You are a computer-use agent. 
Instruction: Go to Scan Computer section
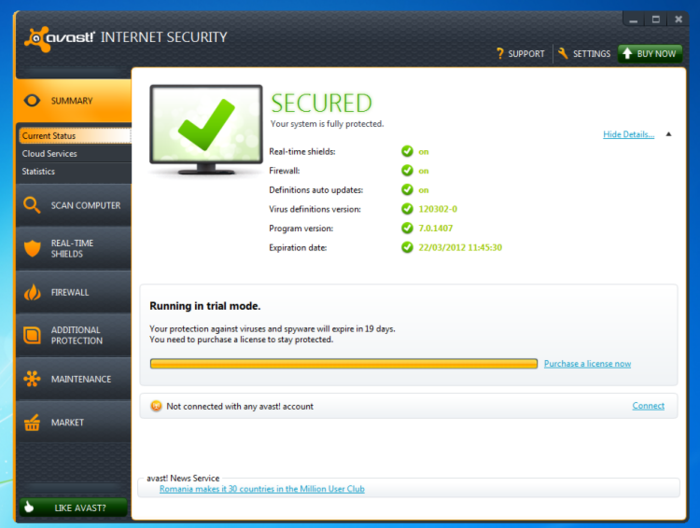pos(73,205)
